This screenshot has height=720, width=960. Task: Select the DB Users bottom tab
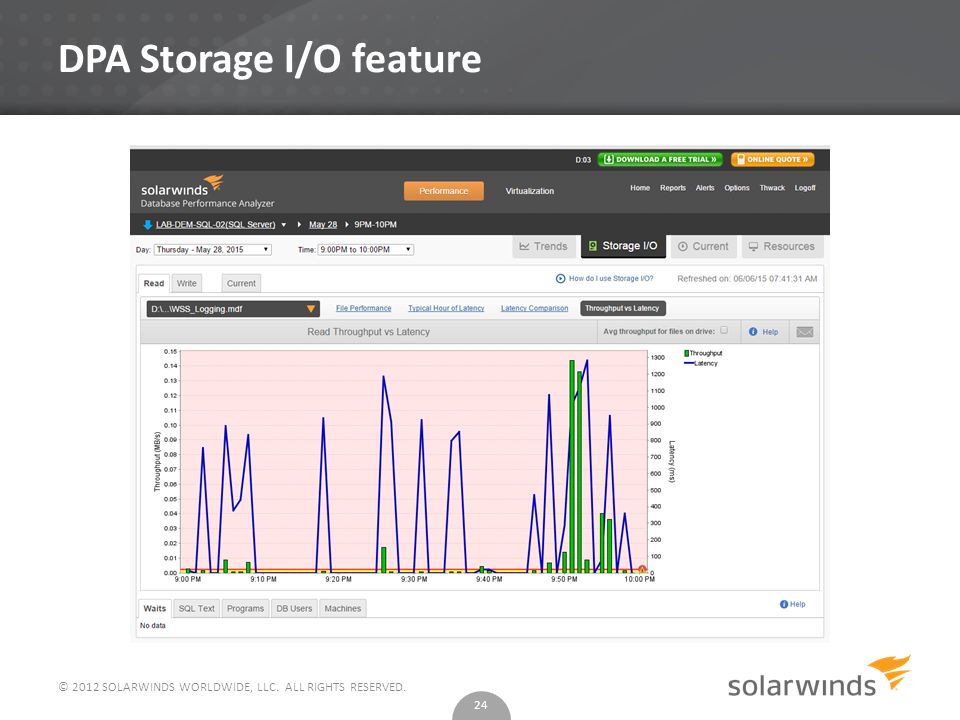point(294,609)
